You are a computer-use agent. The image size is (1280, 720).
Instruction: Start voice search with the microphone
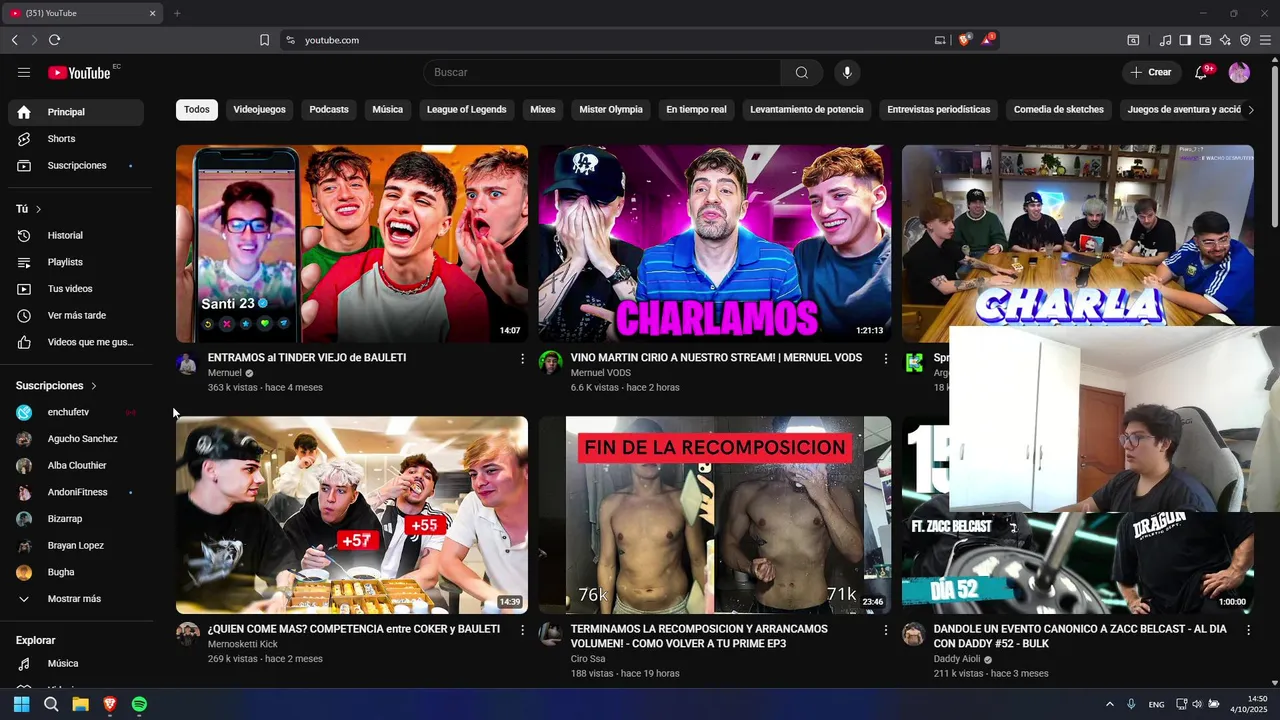click(x=847, y=72)
